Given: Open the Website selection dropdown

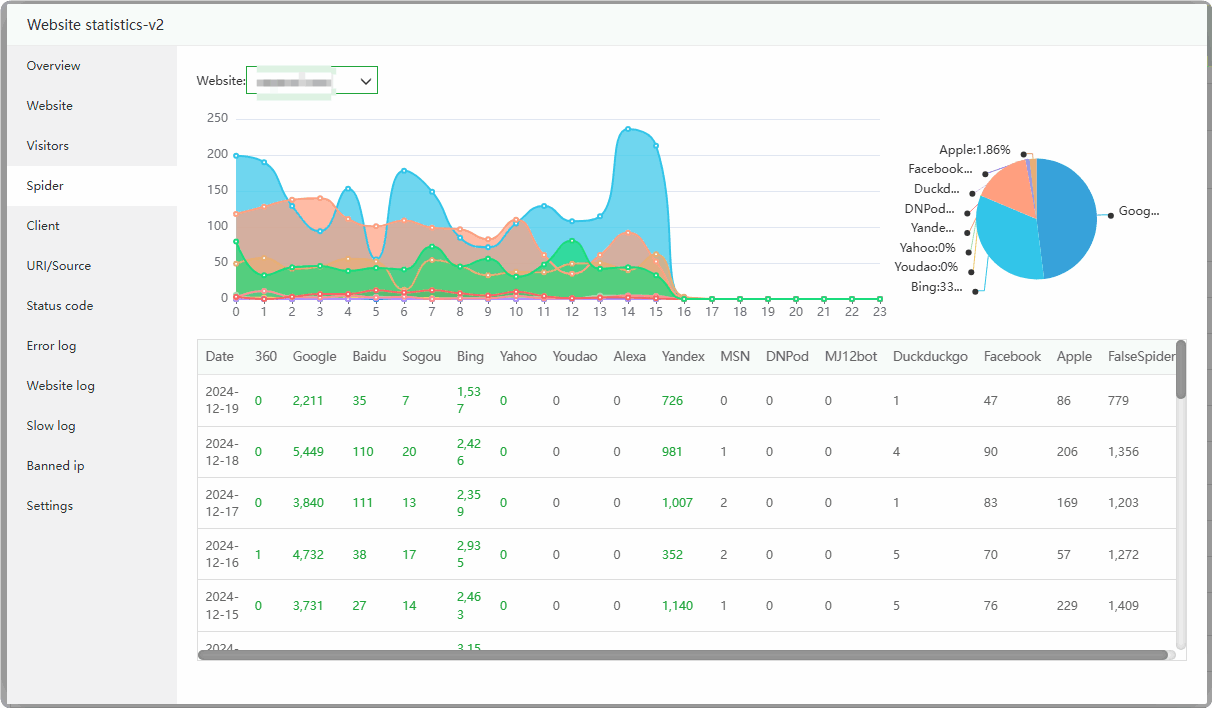Looking at the screenshot, I should (311, 80).
